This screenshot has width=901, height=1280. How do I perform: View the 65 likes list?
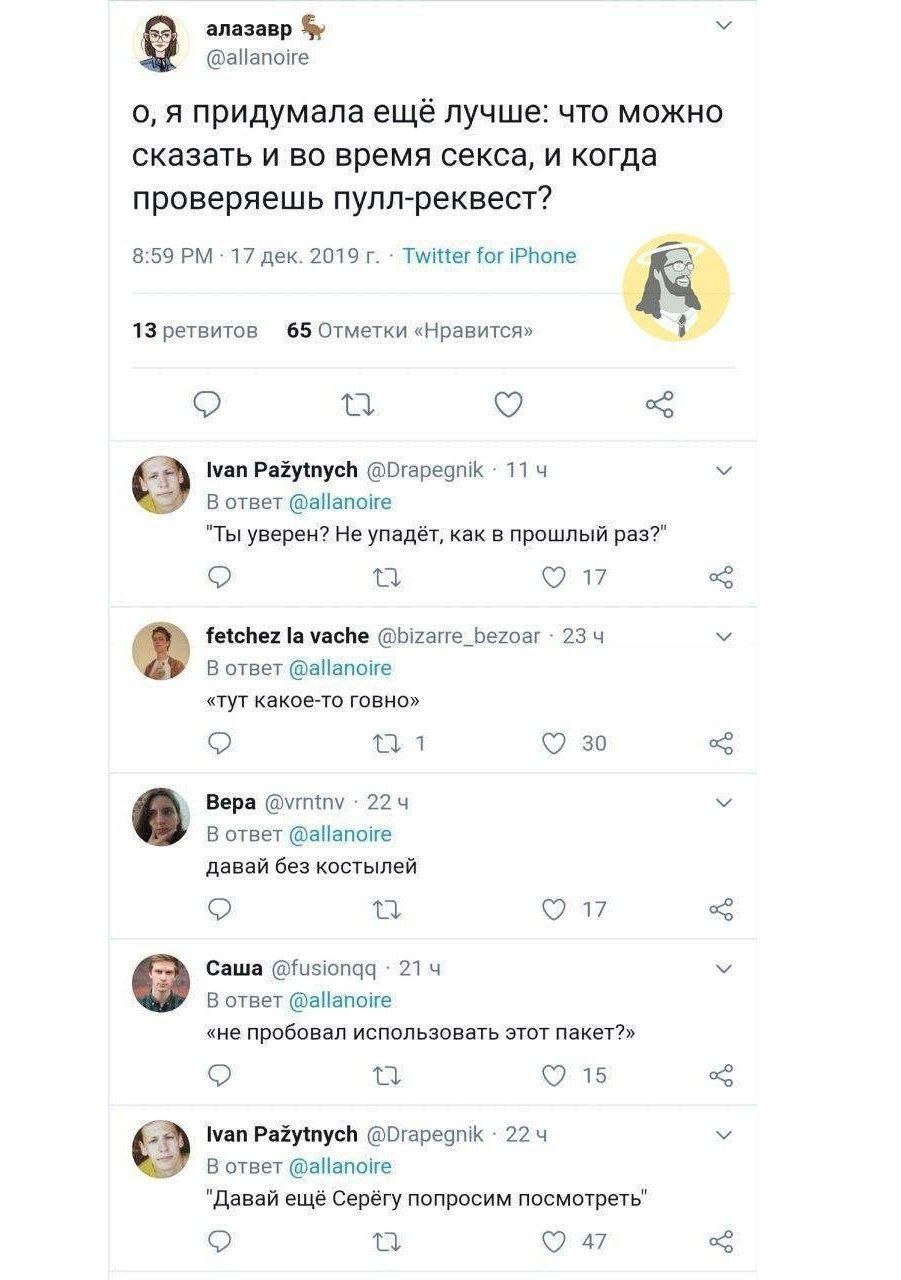[409, 330]
